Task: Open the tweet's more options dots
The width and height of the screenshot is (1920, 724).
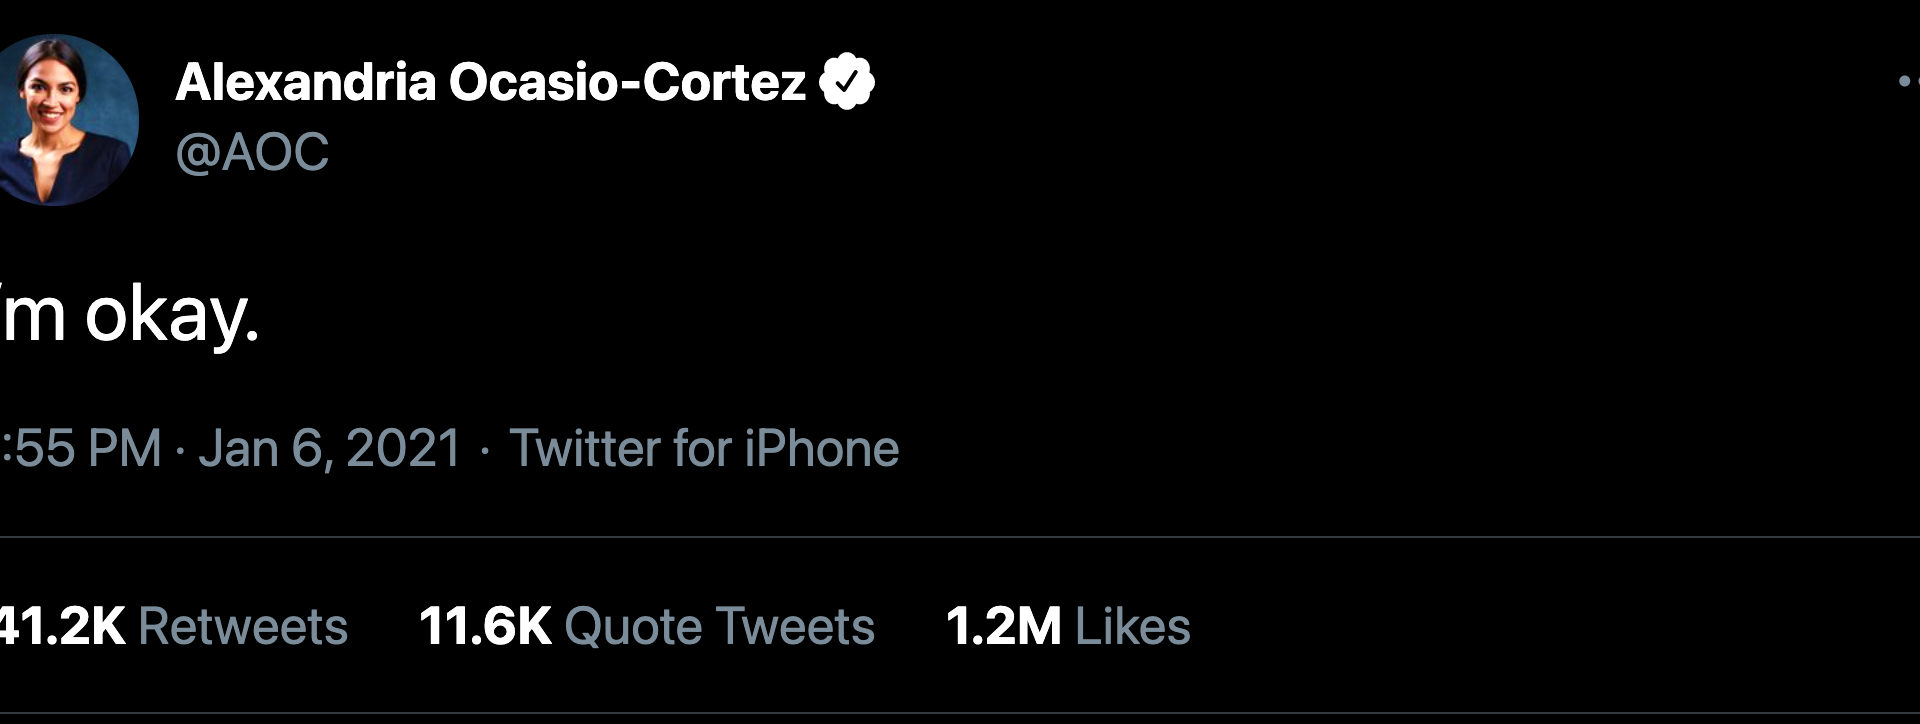Action: (x=1908, y=82)
